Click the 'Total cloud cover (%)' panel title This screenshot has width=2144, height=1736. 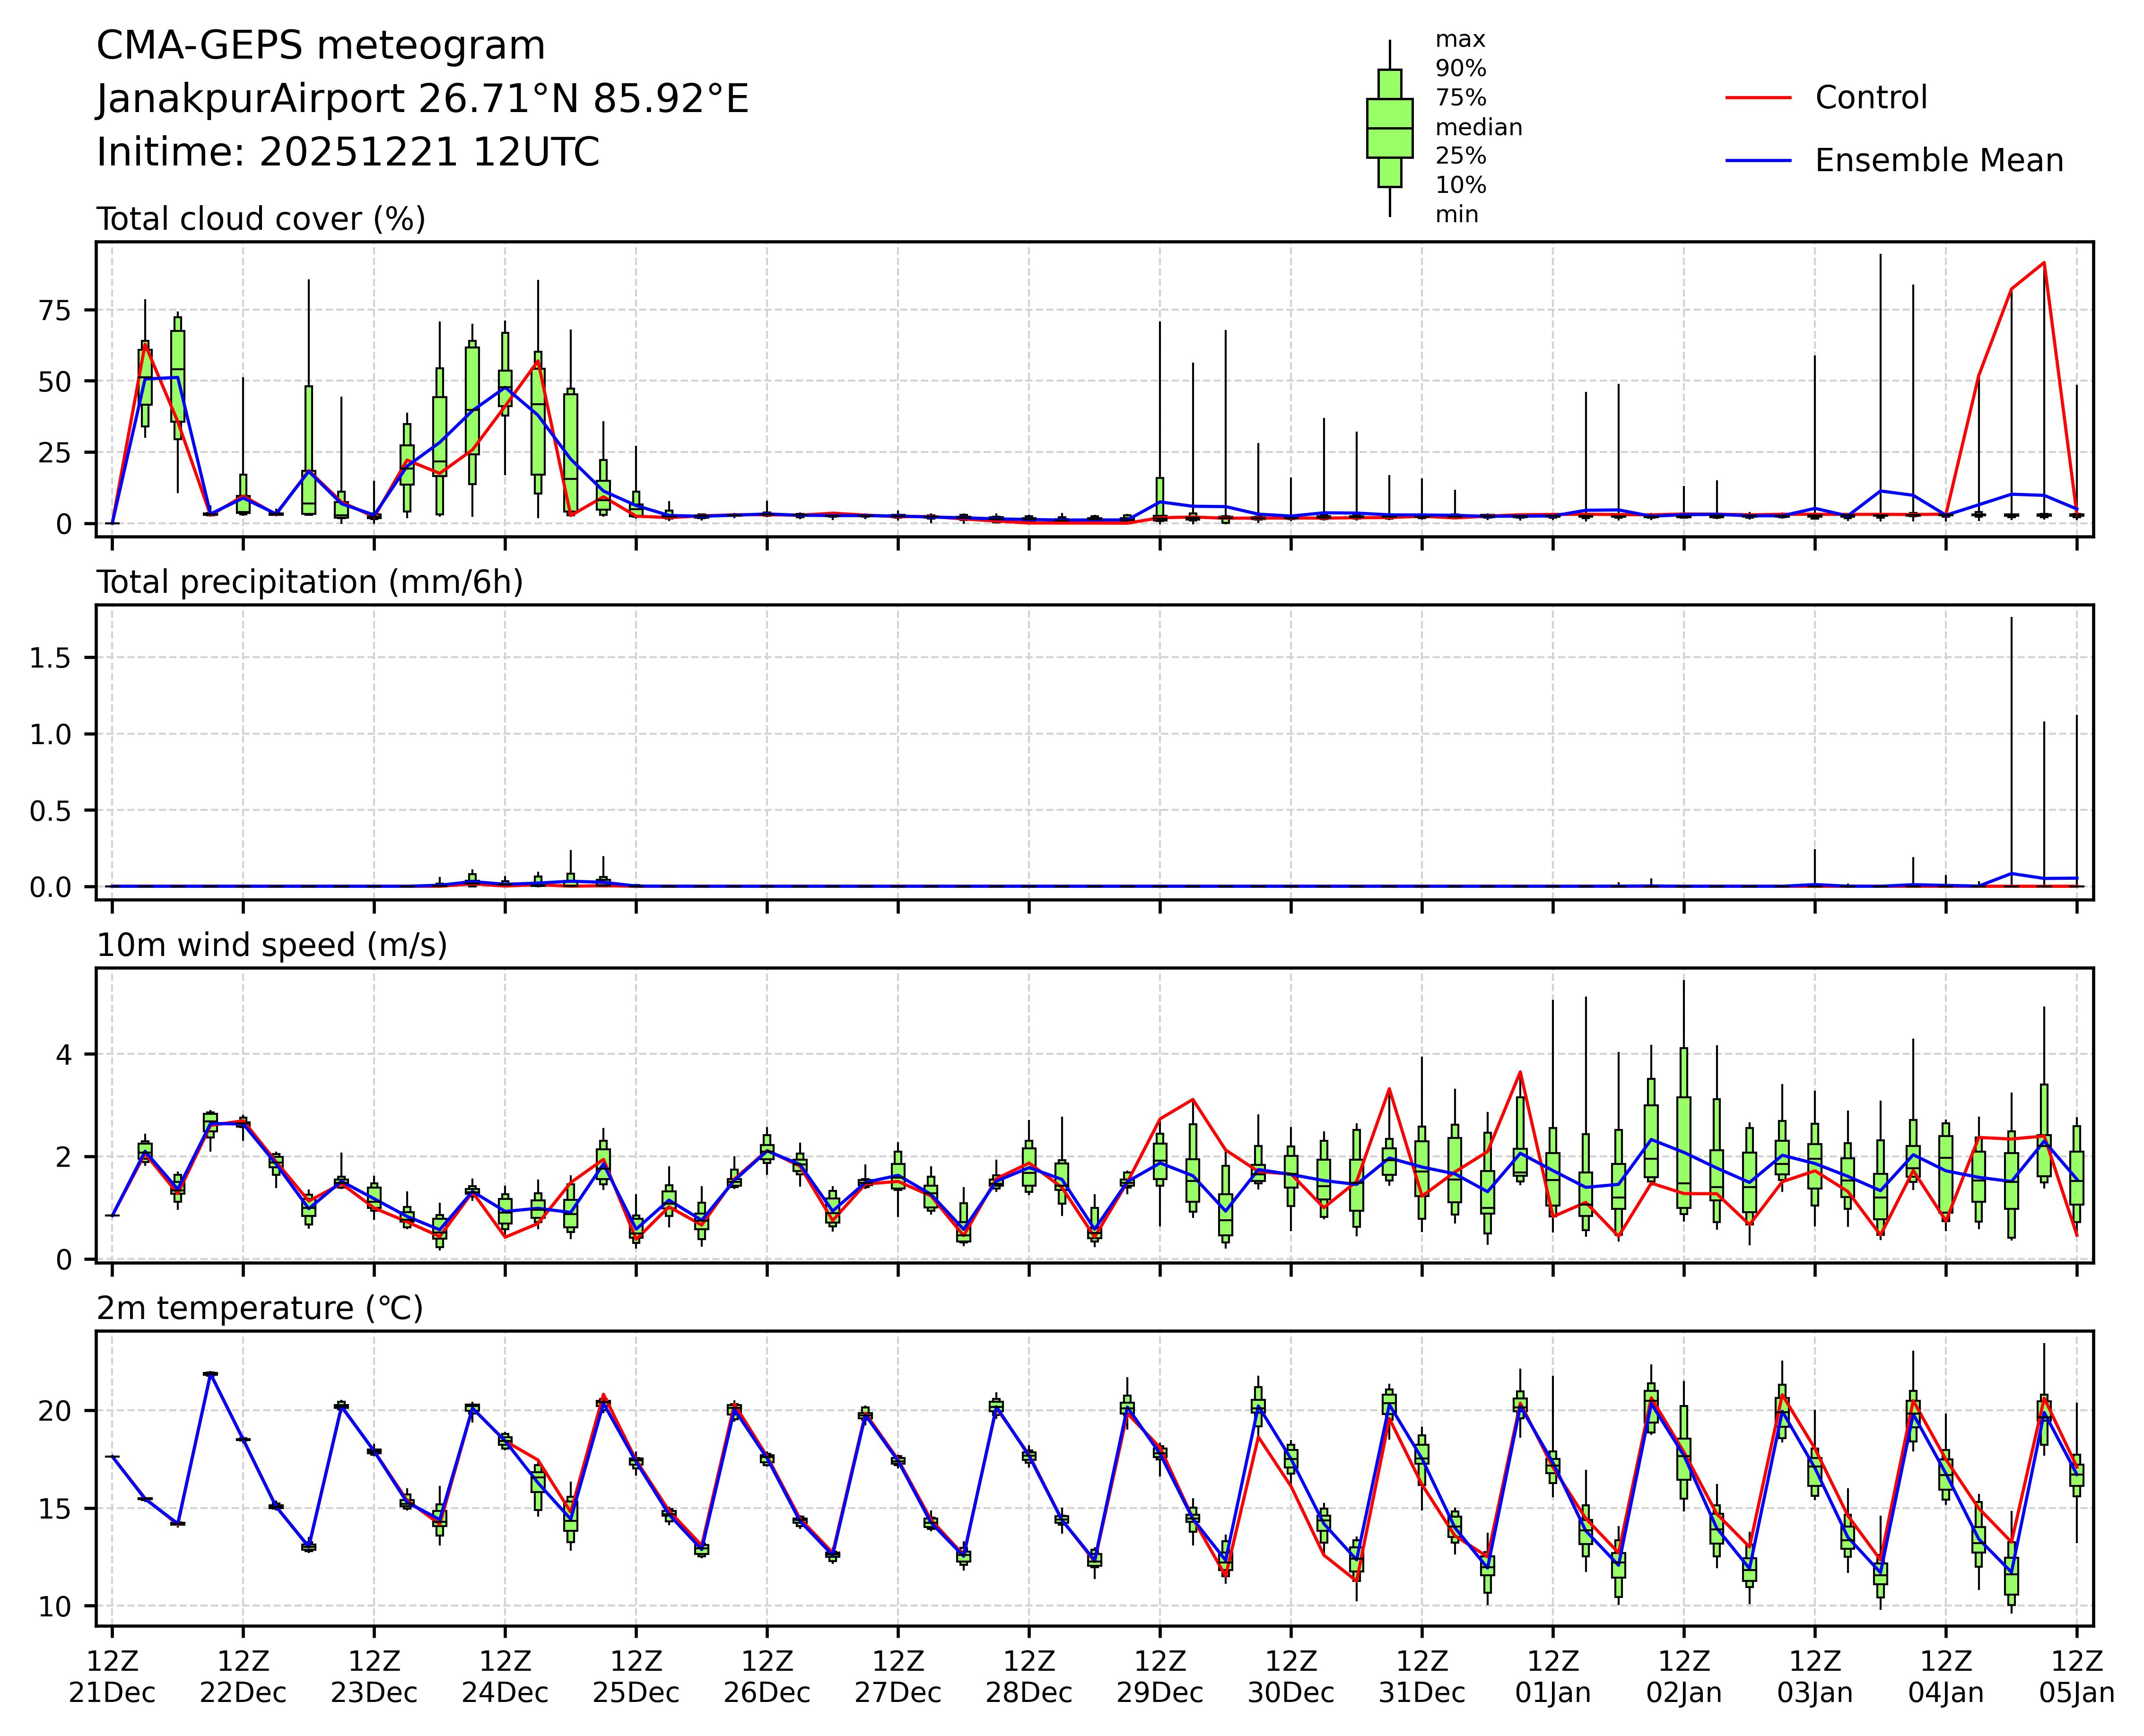coord(261,219)
